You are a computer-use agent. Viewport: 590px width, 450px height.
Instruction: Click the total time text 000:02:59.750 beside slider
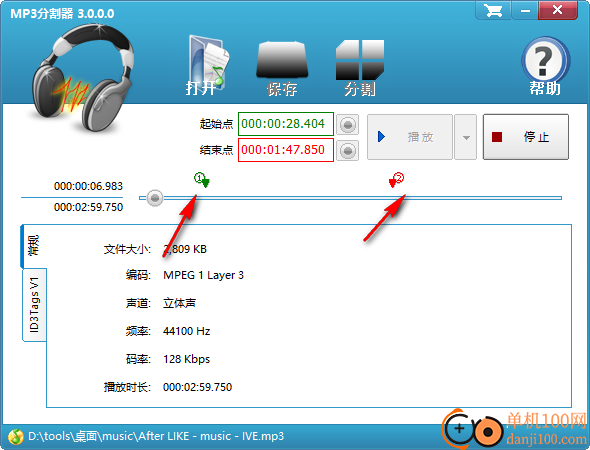(88, 207)
